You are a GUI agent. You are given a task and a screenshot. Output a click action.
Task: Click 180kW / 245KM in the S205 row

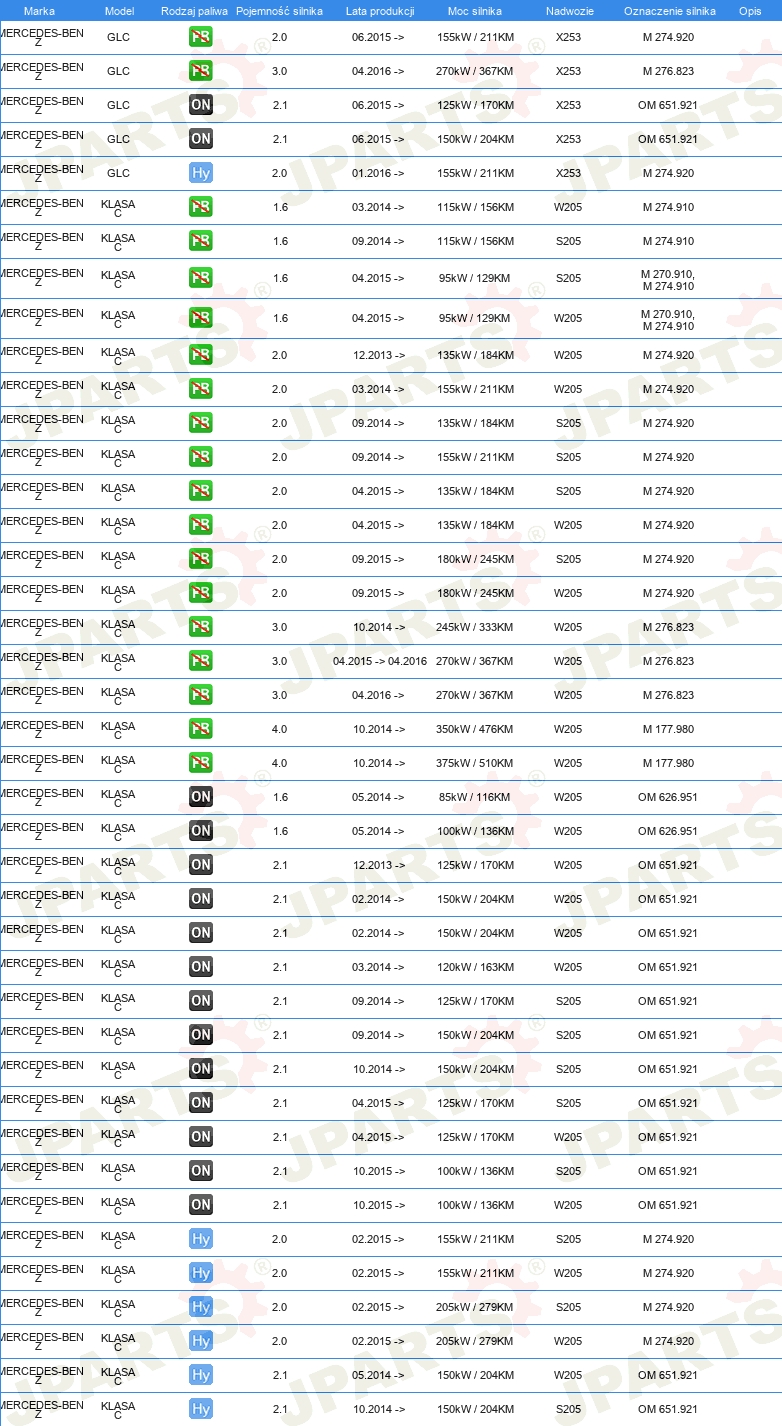(x=475, y=560)
